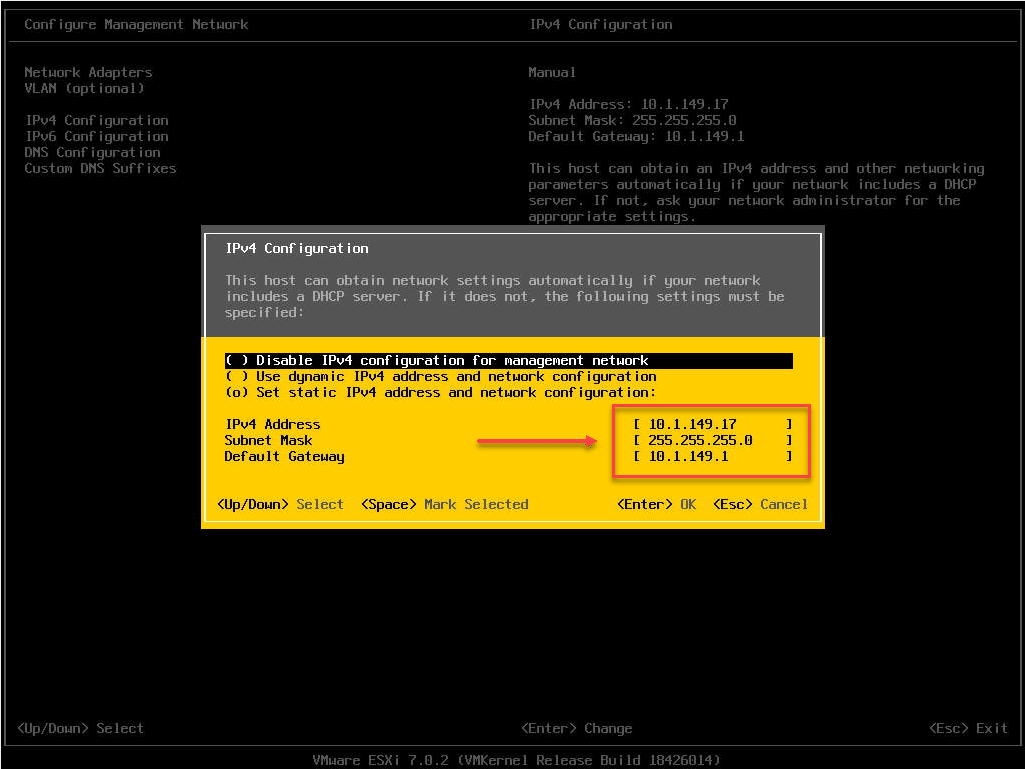Click the Default Gateway input field

pyautogui.click(x=711, y=456)
